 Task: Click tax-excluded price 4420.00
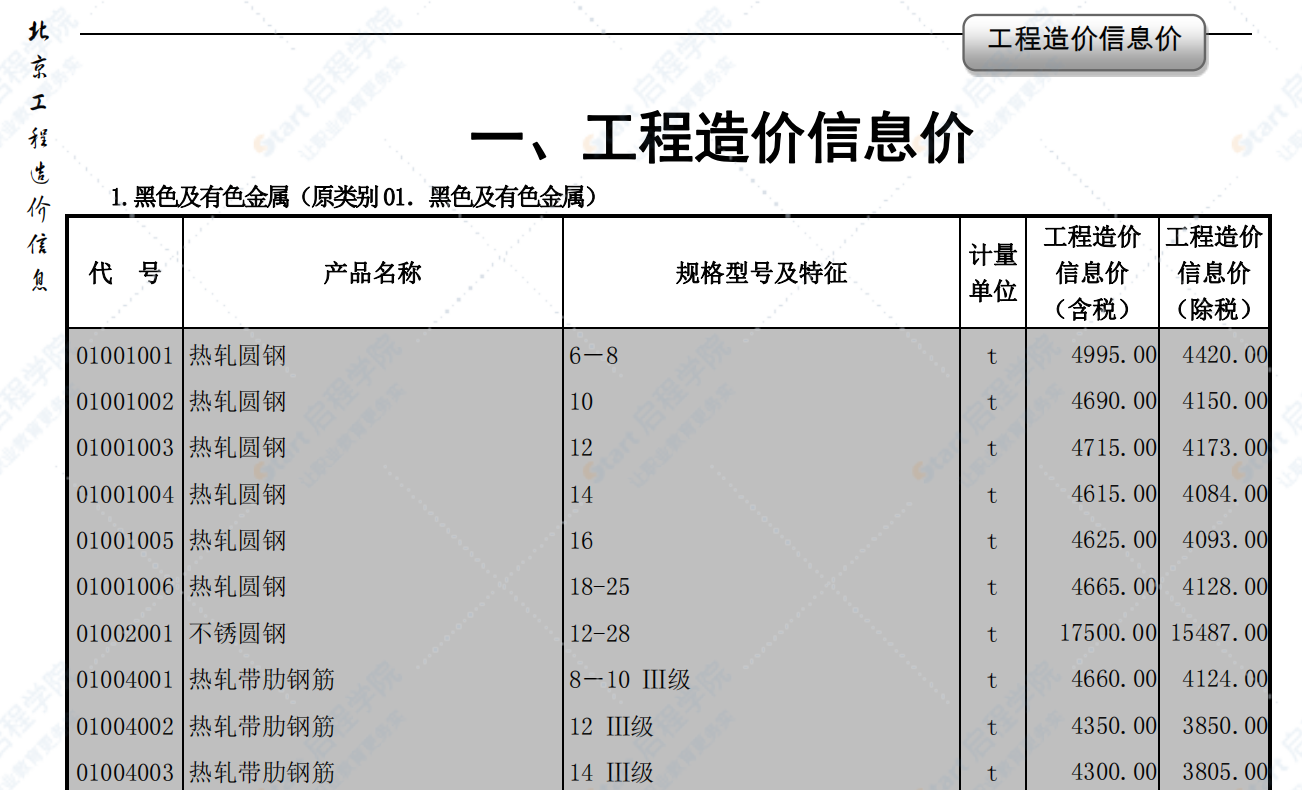[x=1225, y=355]
